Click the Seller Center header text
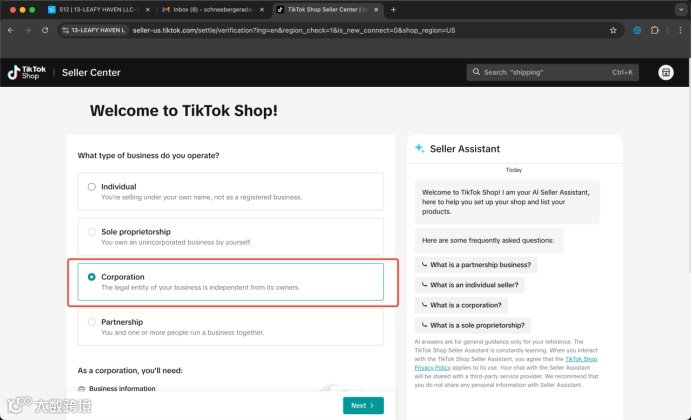Screen dimensions: 692x420 click(x=91, y=72)
